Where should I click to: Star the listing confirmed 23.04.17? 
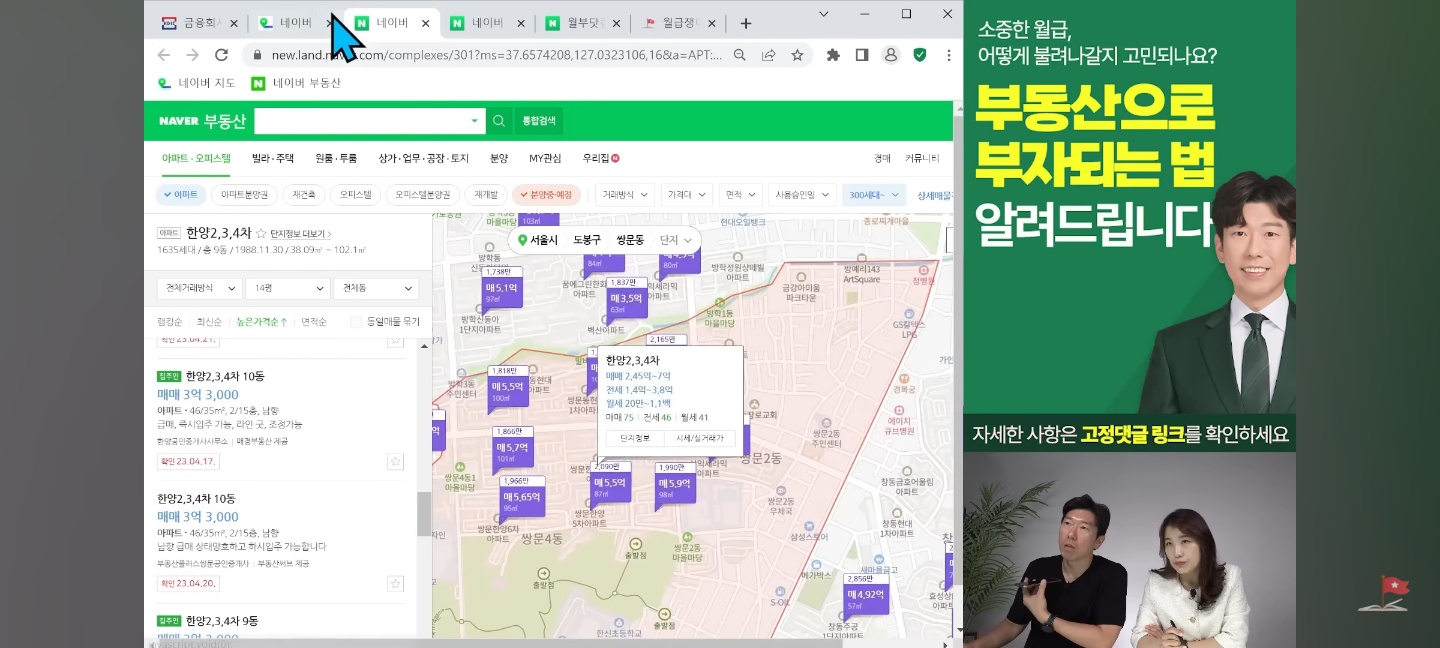pos(395,461)
